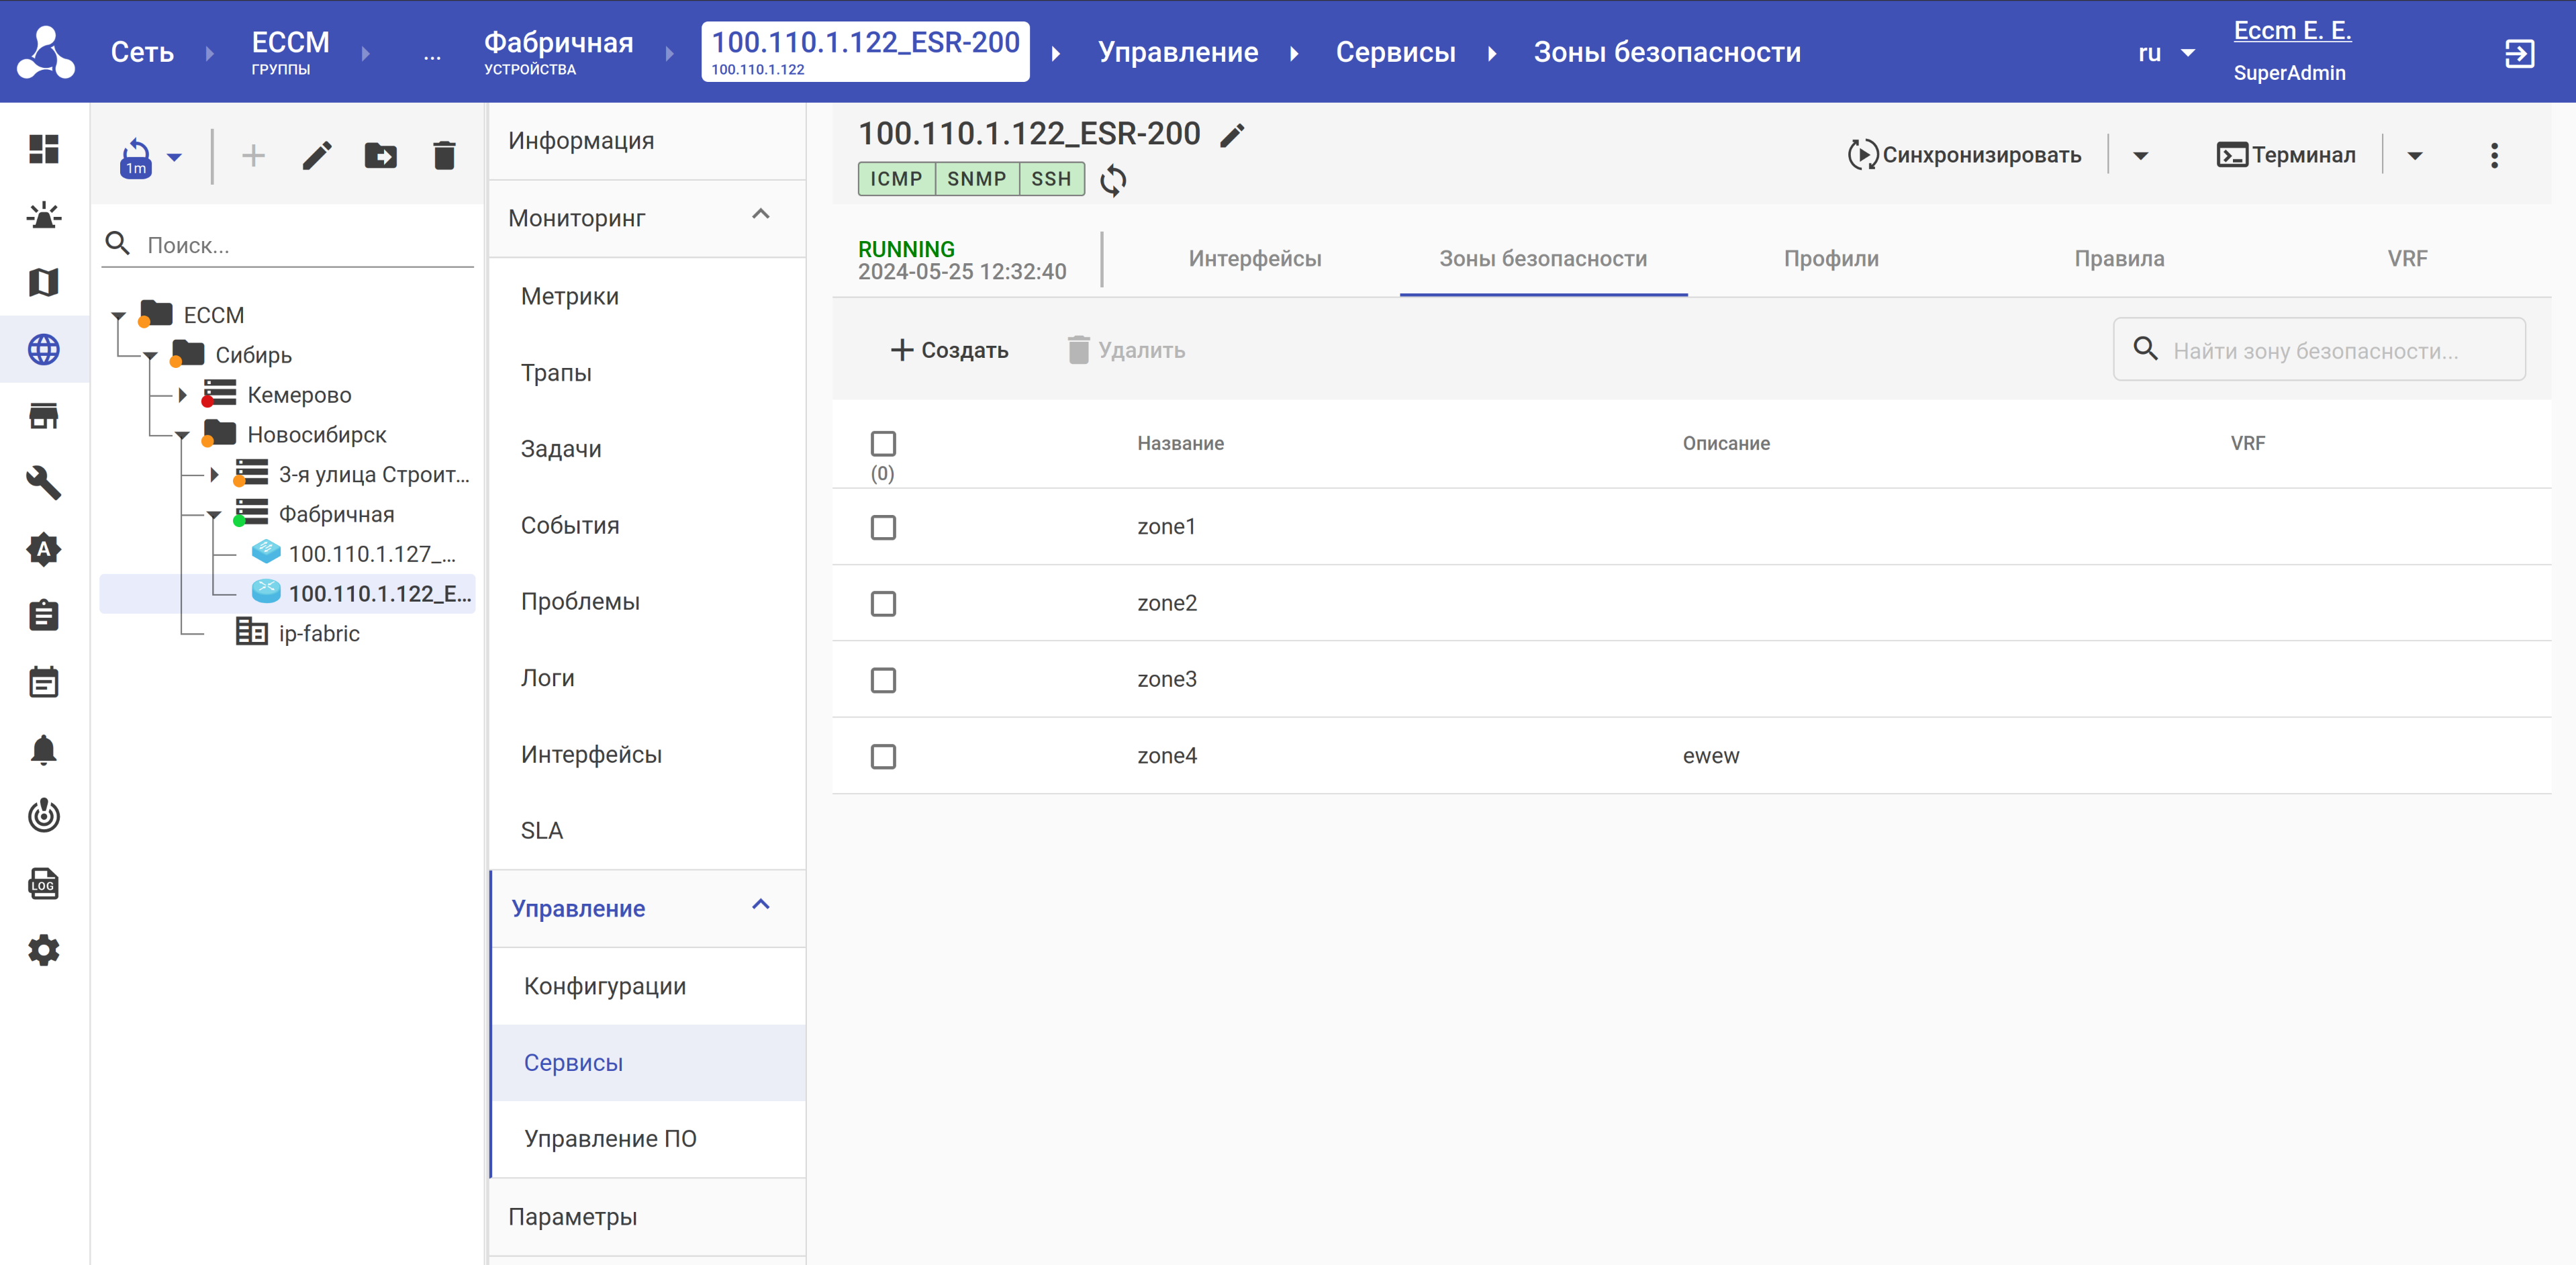Click the Создать button
Screen dimensions: 2576x1265
click(x=949, y=350)
